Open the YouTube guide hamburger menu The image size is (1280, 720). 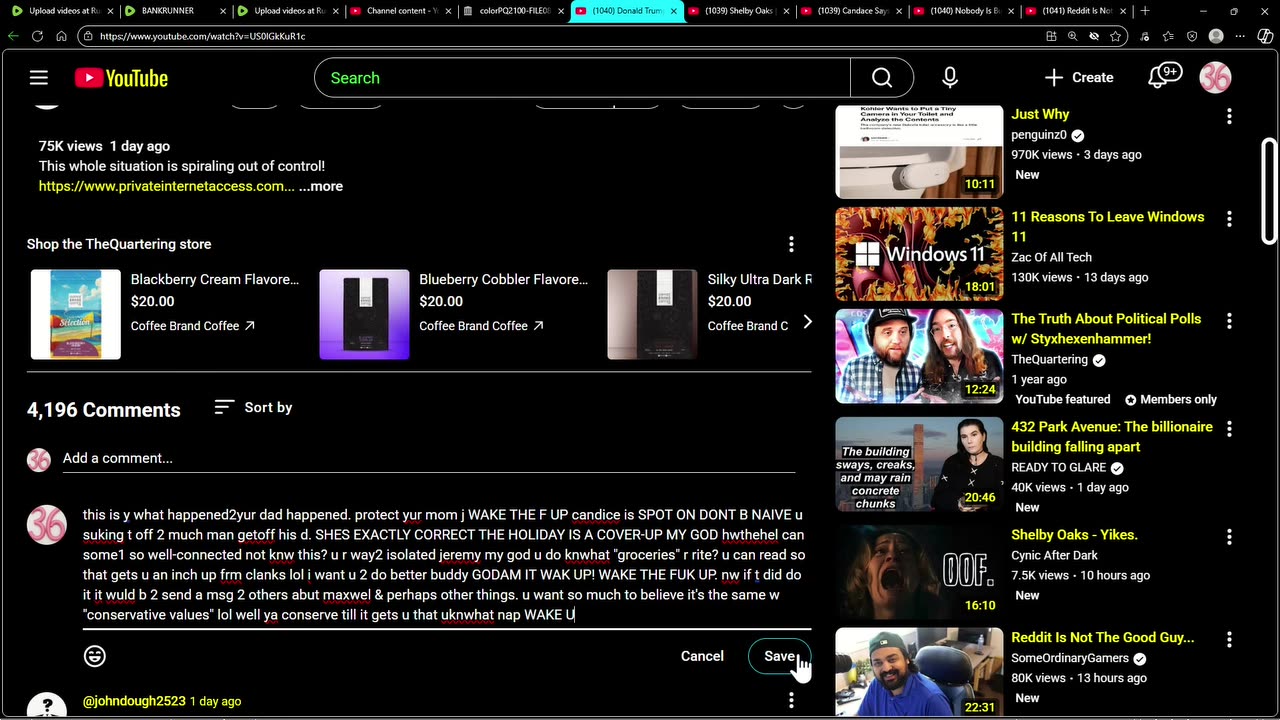(39, 78)
